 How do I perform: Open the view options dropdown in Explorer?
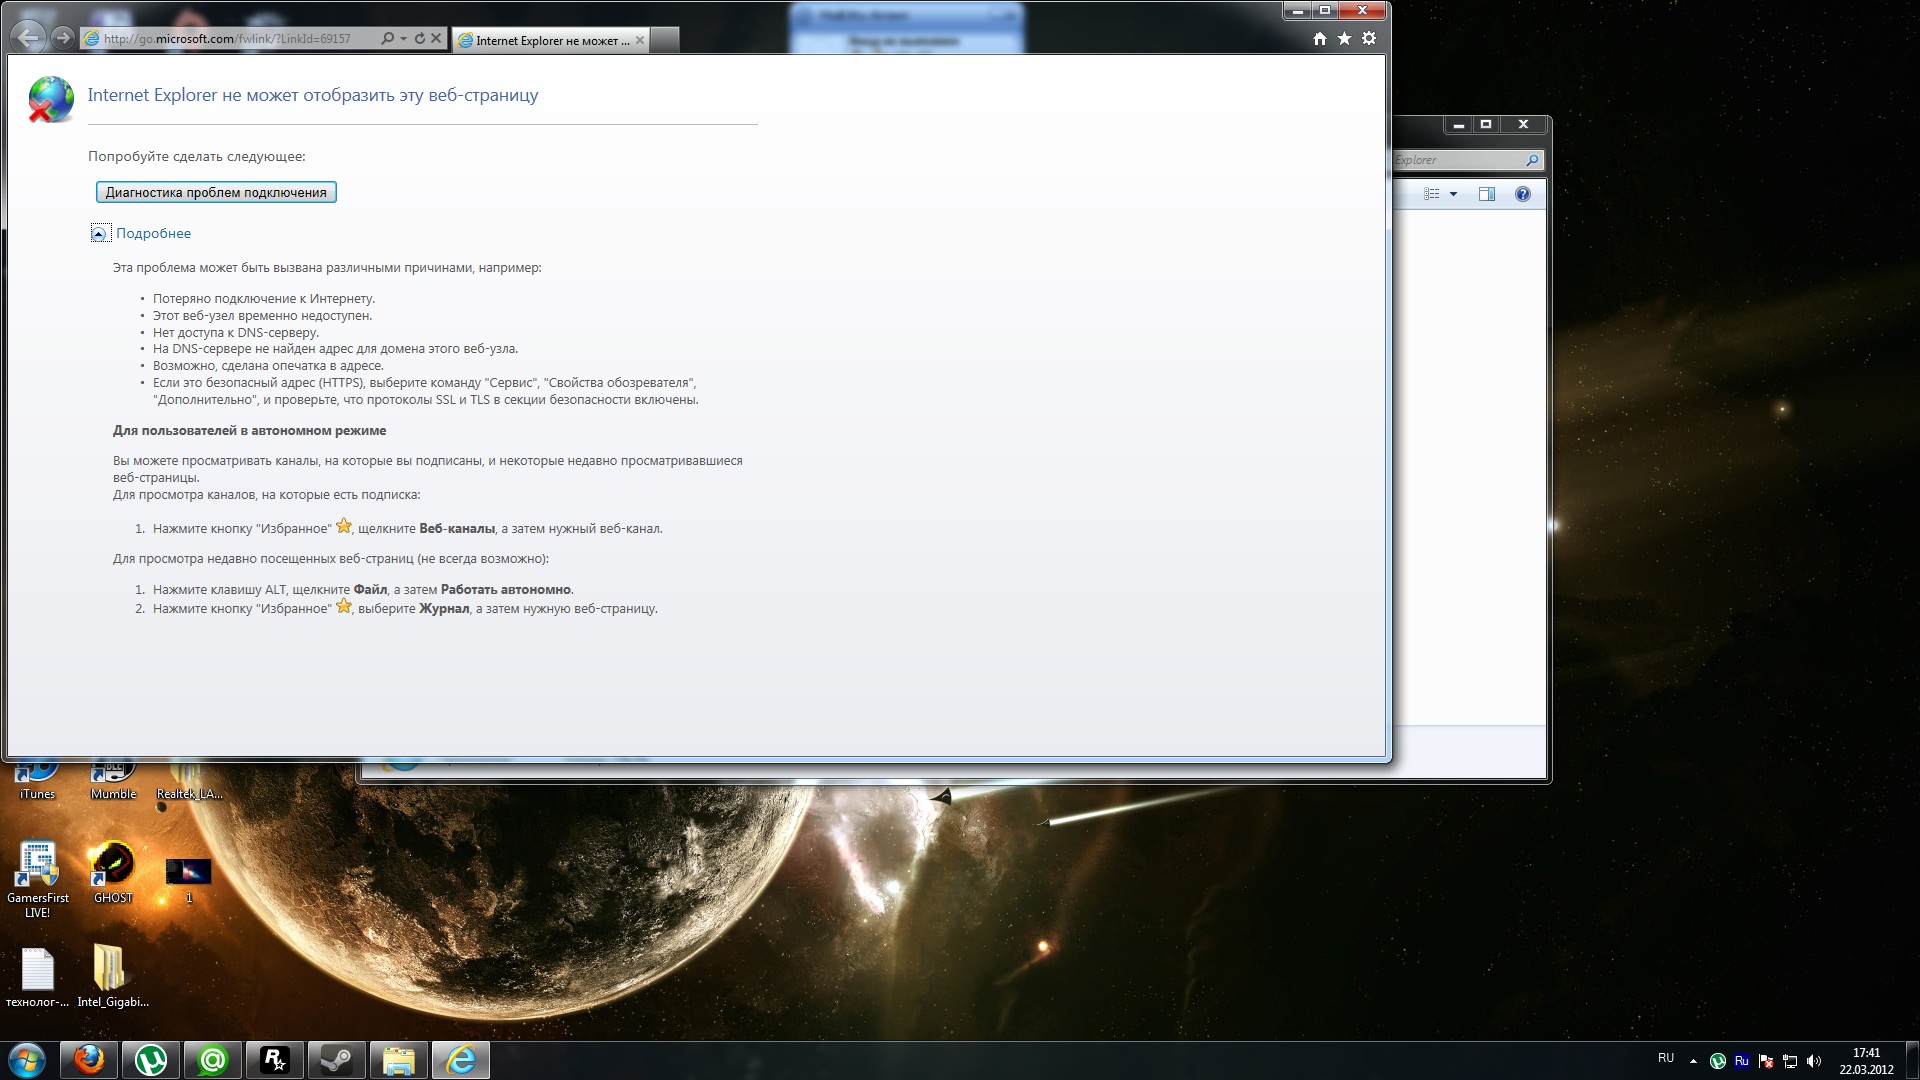1453,194
